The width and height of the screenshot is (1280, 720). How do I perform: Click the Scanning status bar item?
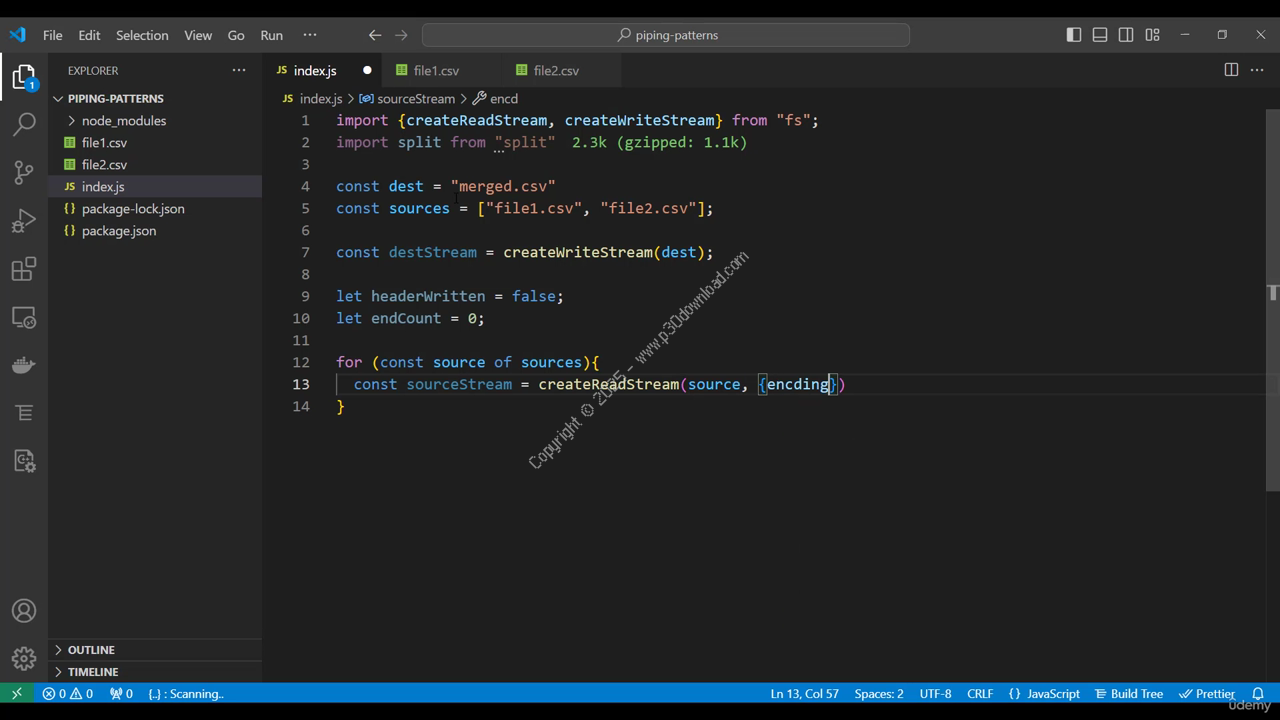(x=186, y=693)
